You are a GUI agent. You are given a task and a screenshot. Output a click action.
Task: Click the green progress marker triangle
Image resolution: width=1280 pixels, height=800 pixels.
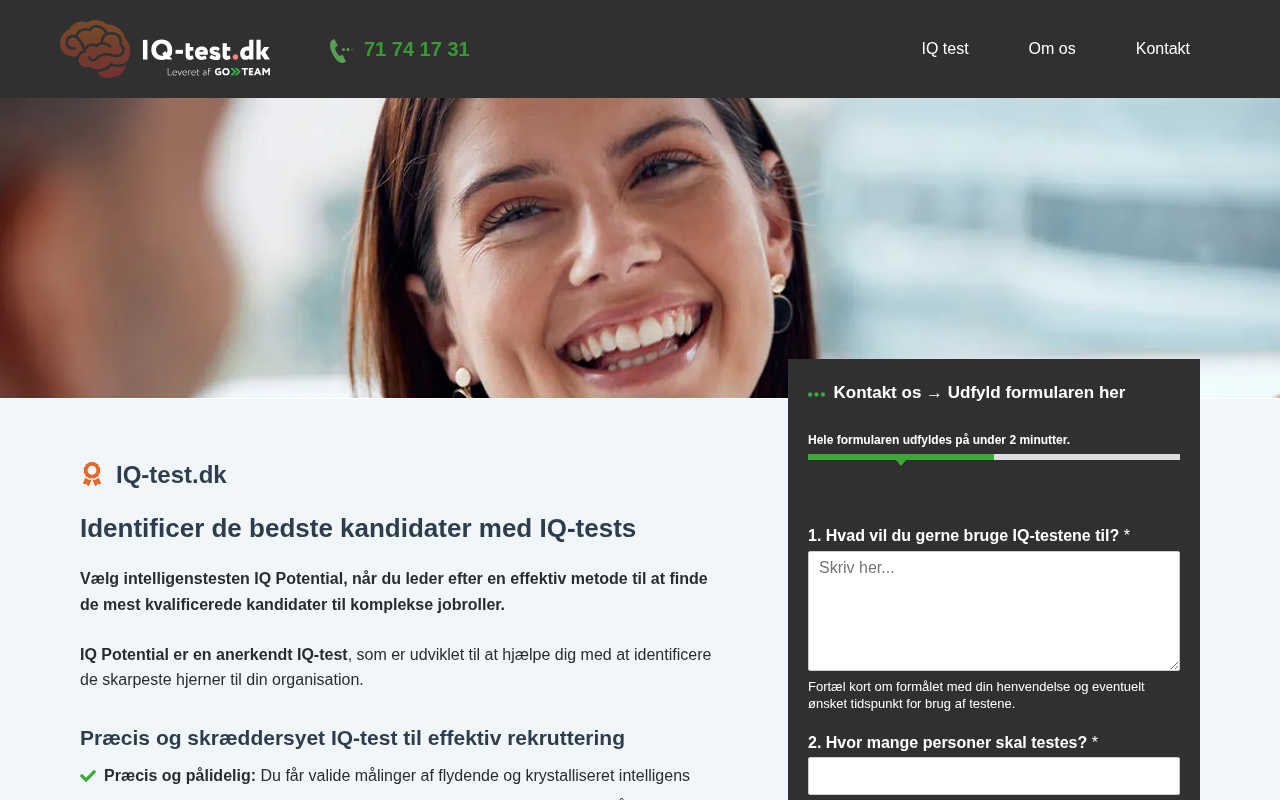point(901,462)
